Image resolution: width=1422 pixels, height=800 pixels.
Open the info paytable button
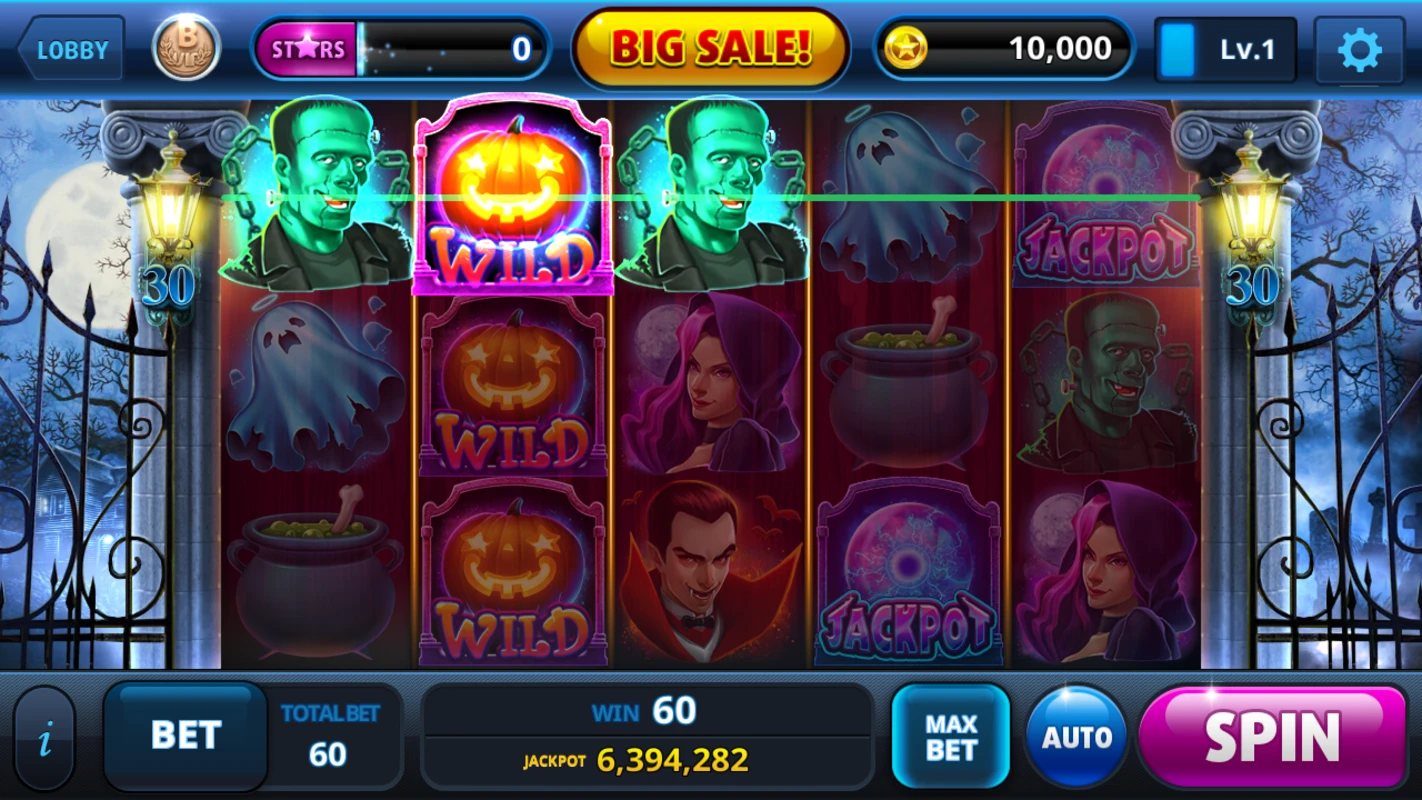pyautogui.click(x=45, y=739)
